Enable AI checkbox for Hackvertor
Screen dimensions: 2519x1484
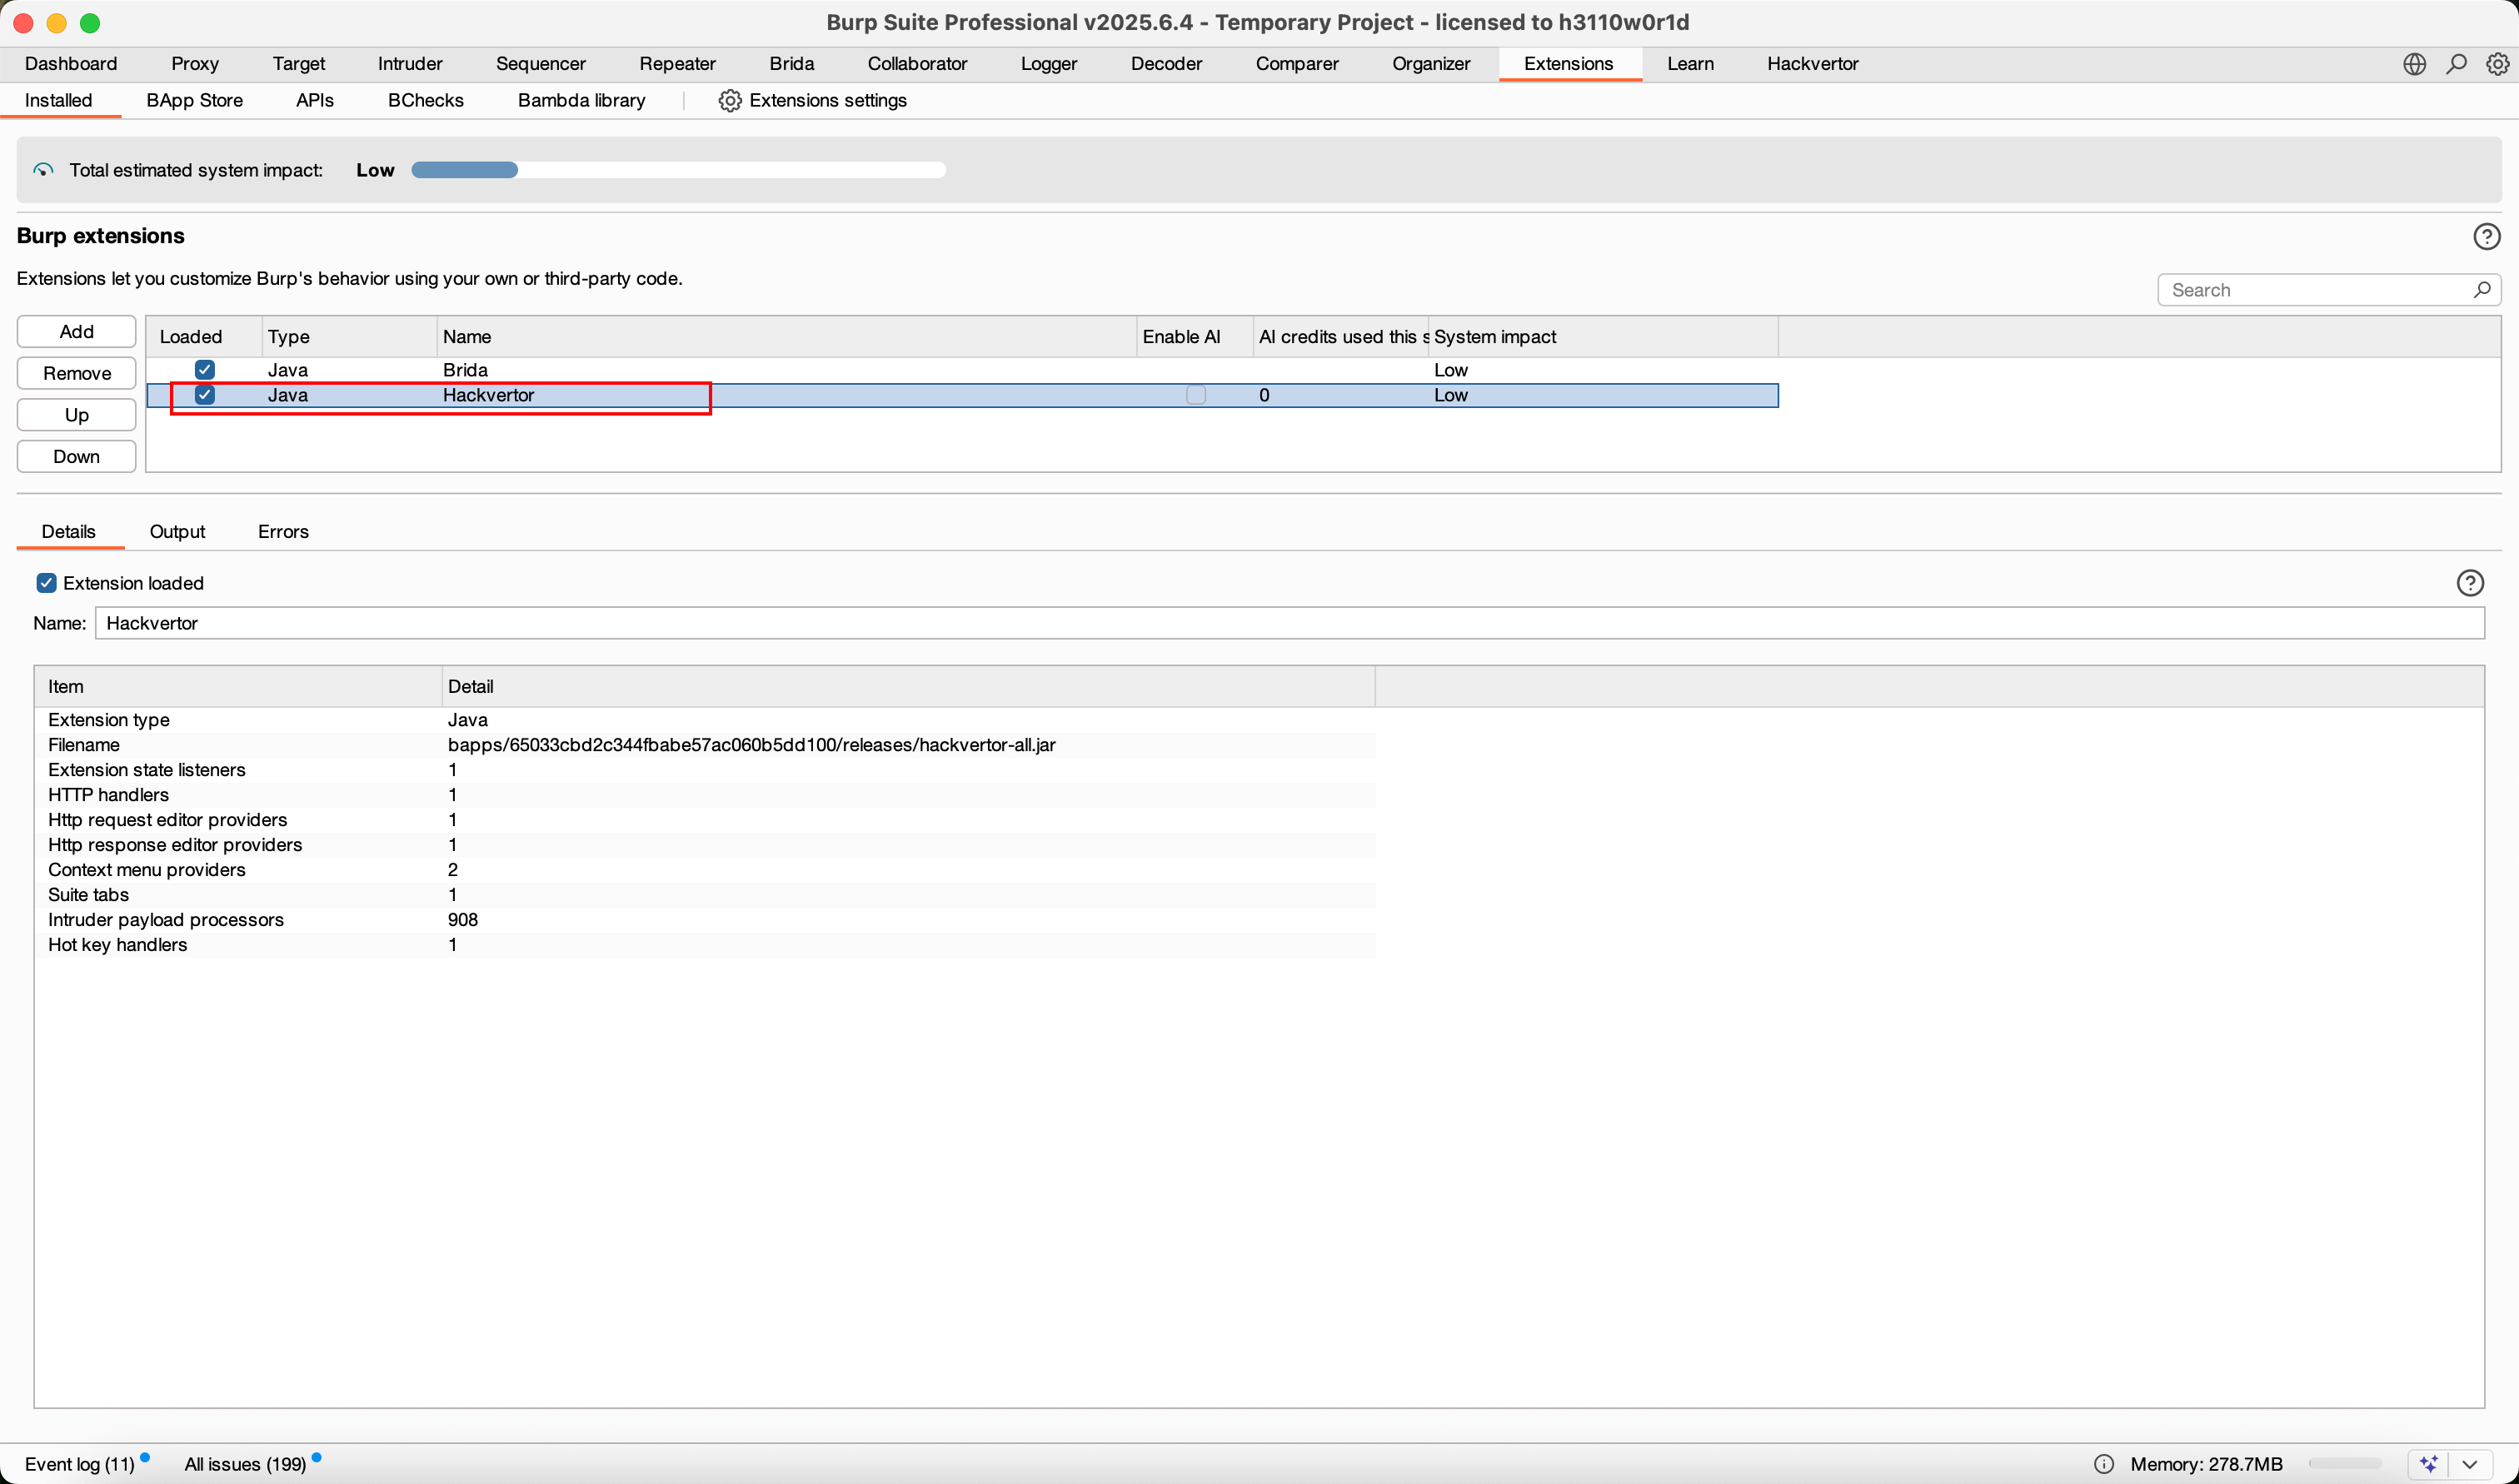click(x=1195, y=395)
